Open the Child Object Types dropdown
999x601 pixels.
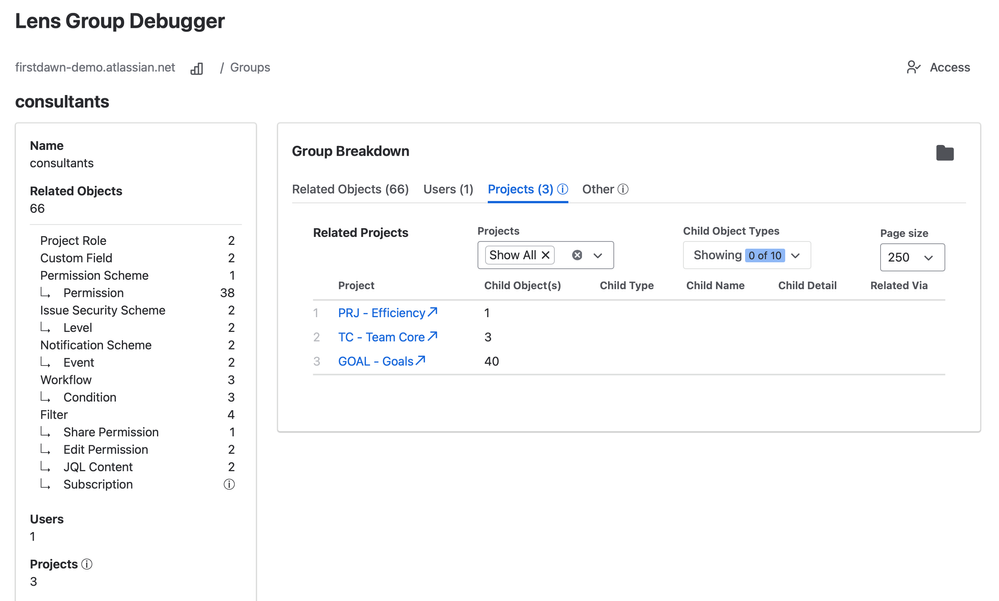point(795,255)
